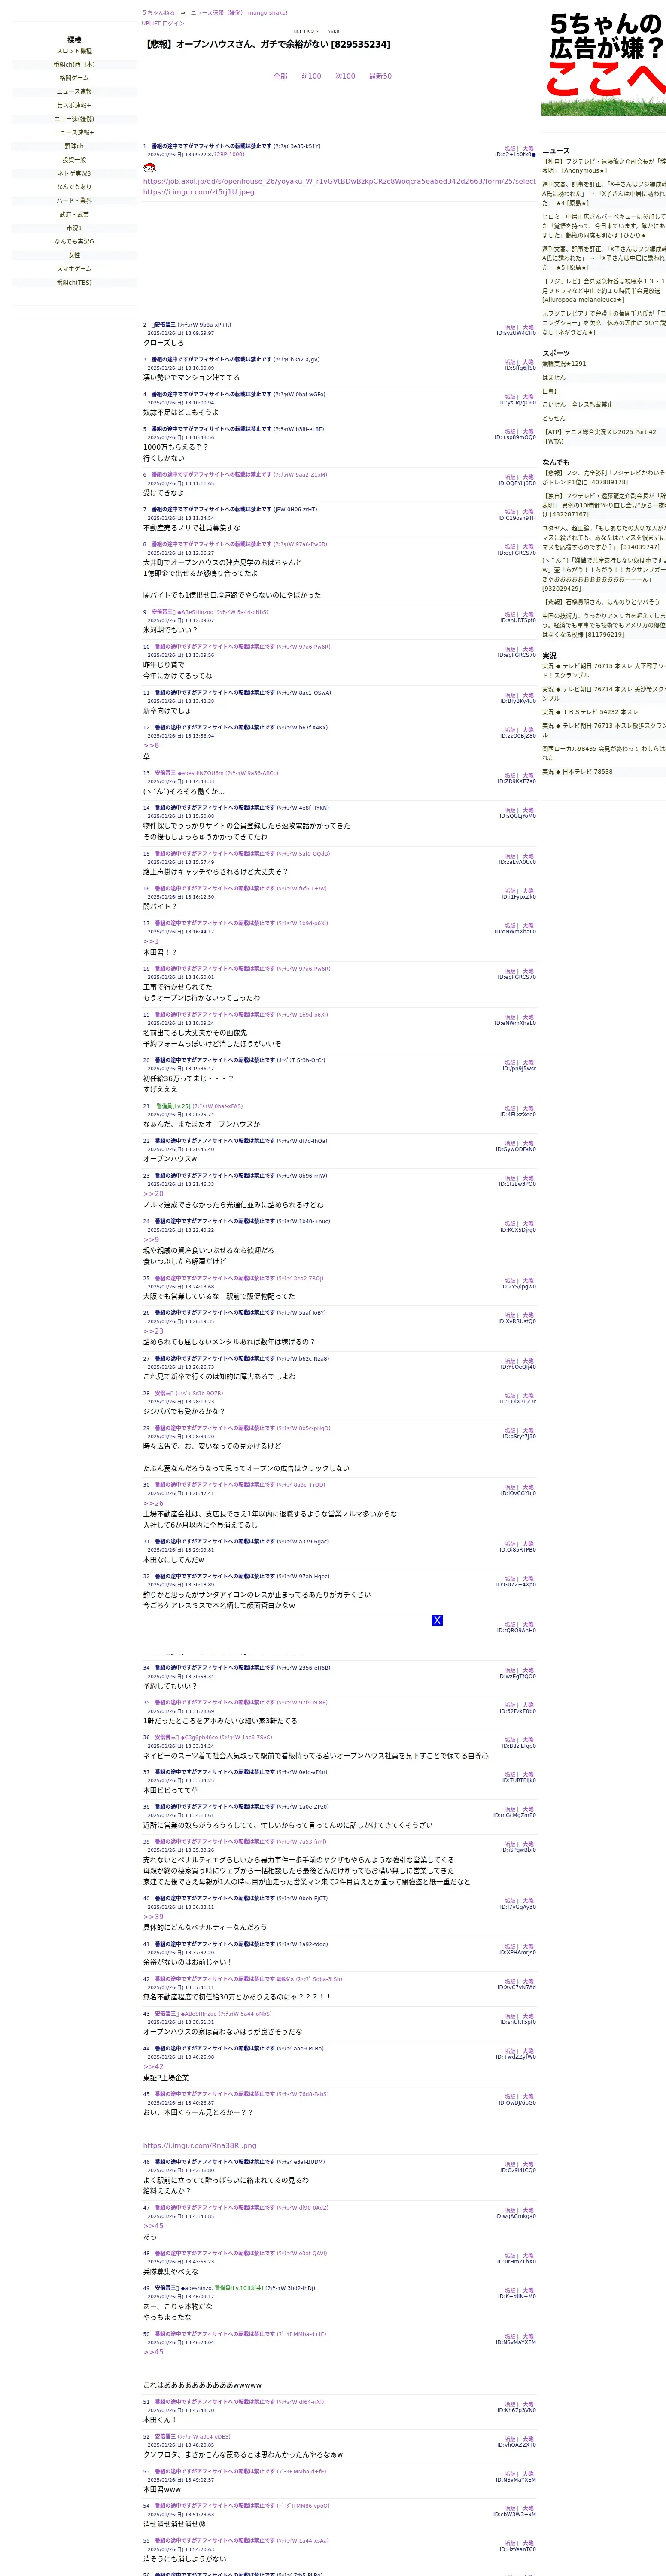The height and width of the screenshot is (2576, 666).
Task: Open なんでも実況G board in sidebar
Action: tap(74, 241)
